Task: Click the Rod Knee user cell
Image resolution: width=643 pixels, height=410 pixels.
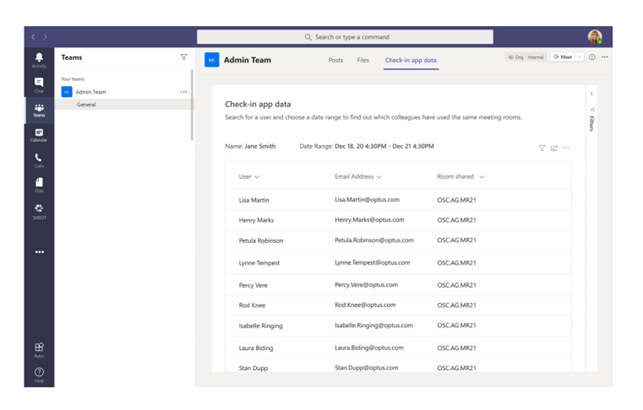Action: coord(252,305)
